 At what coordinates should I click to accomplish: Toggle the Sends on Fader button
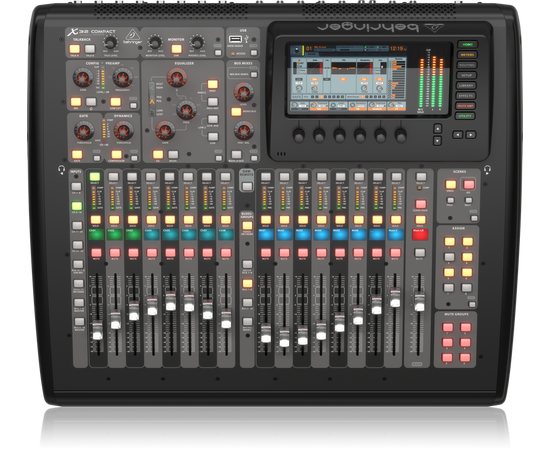tap(247, 226)
